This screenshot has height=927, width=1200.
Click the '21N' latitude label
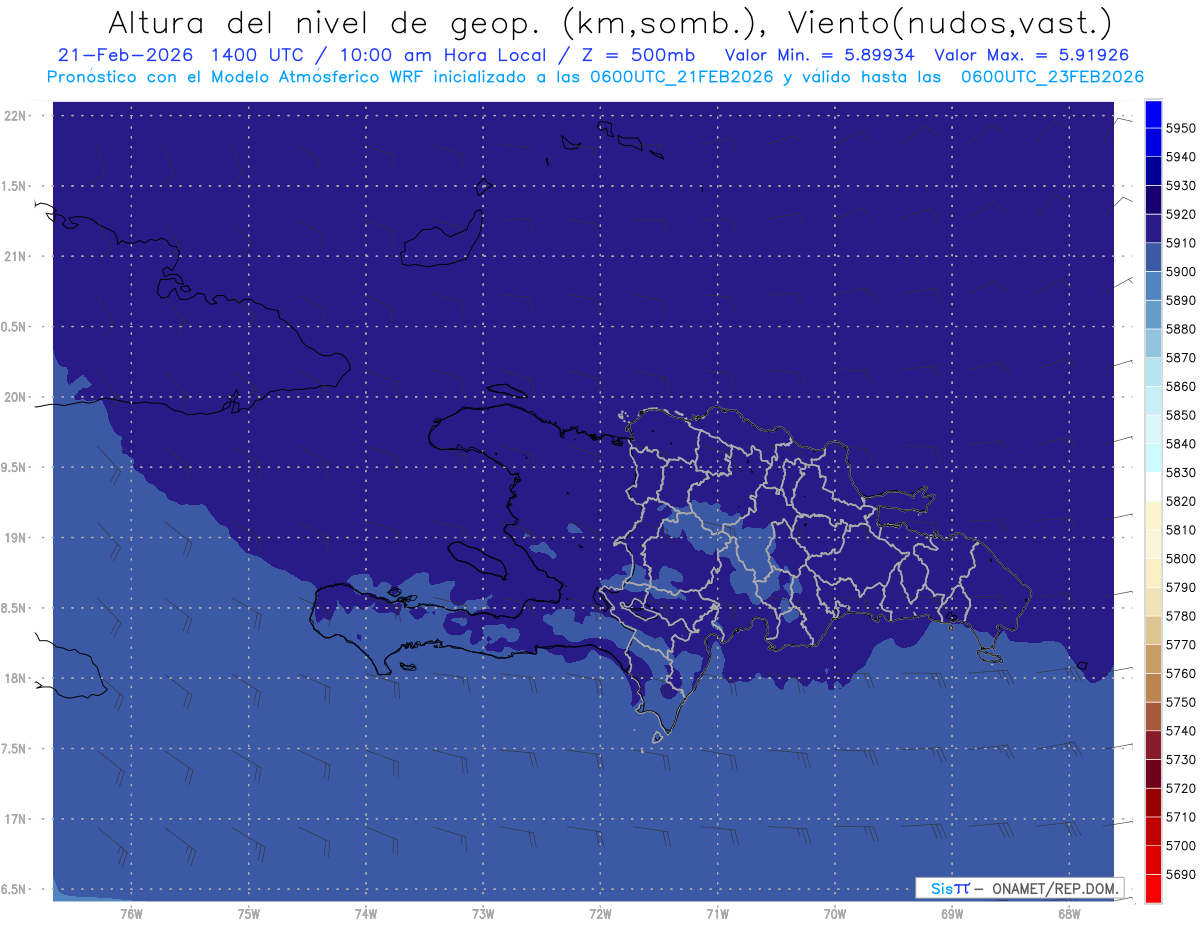pyautogui.click(x=15, y=257)
